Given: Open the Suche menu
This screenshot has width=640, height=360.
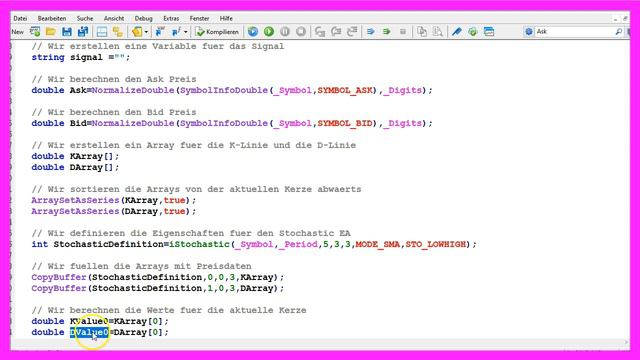Looking at the screenshot, I should pos(85,18).
